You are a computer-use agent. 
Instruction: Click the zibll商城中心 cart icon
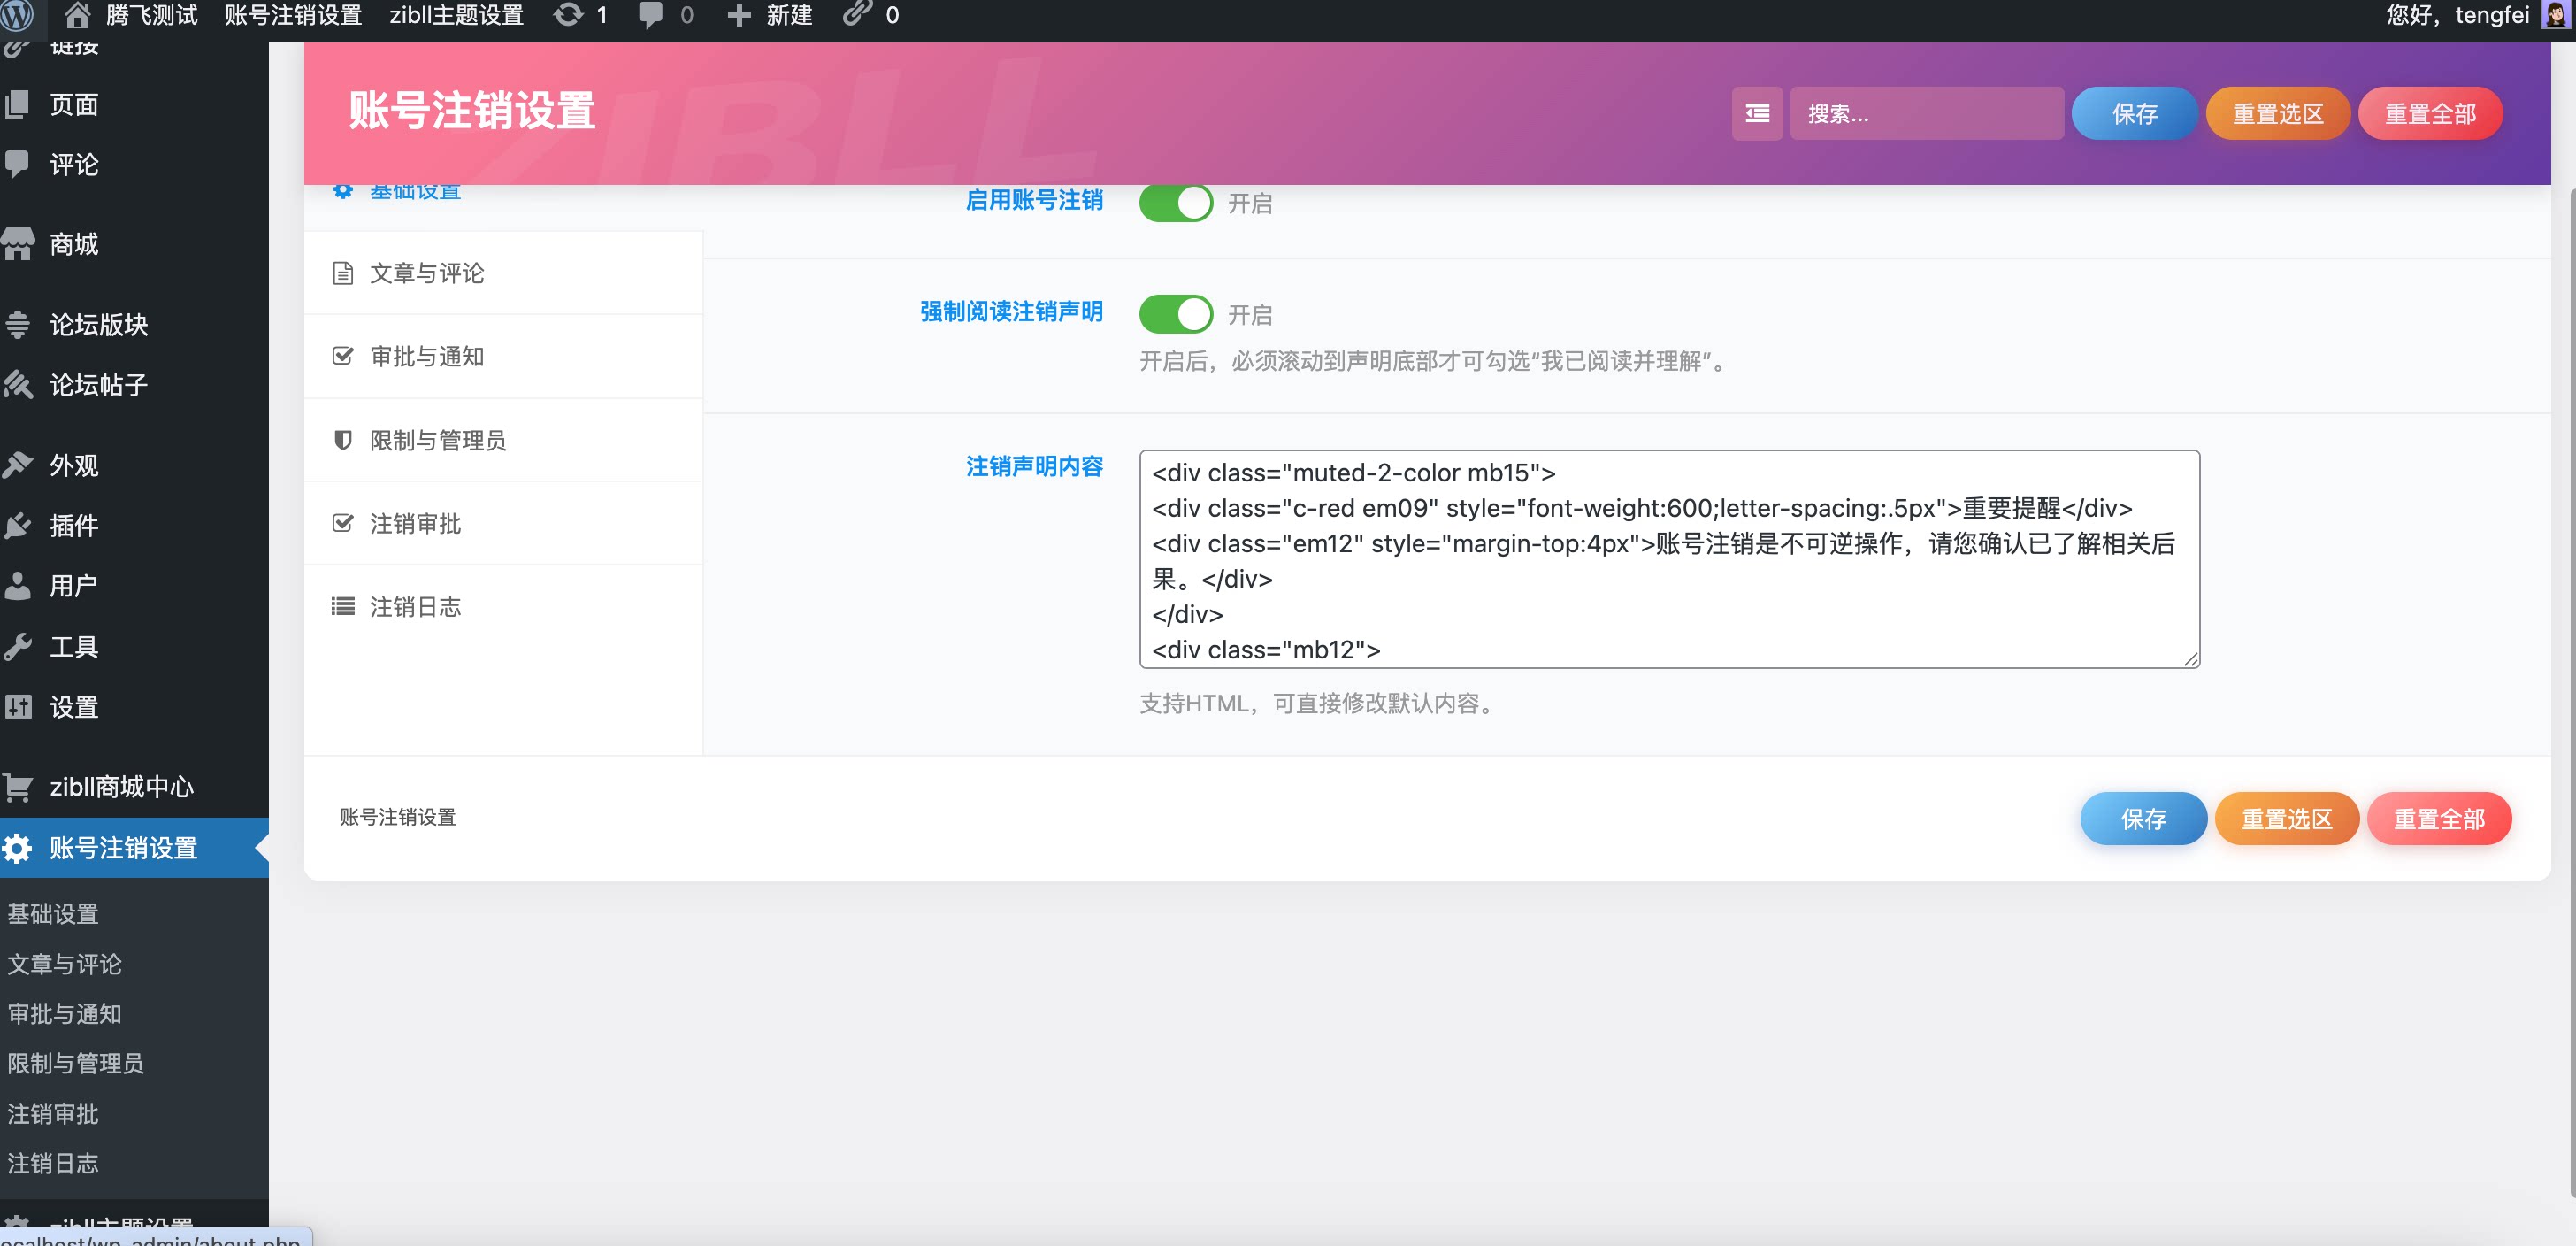18,787
